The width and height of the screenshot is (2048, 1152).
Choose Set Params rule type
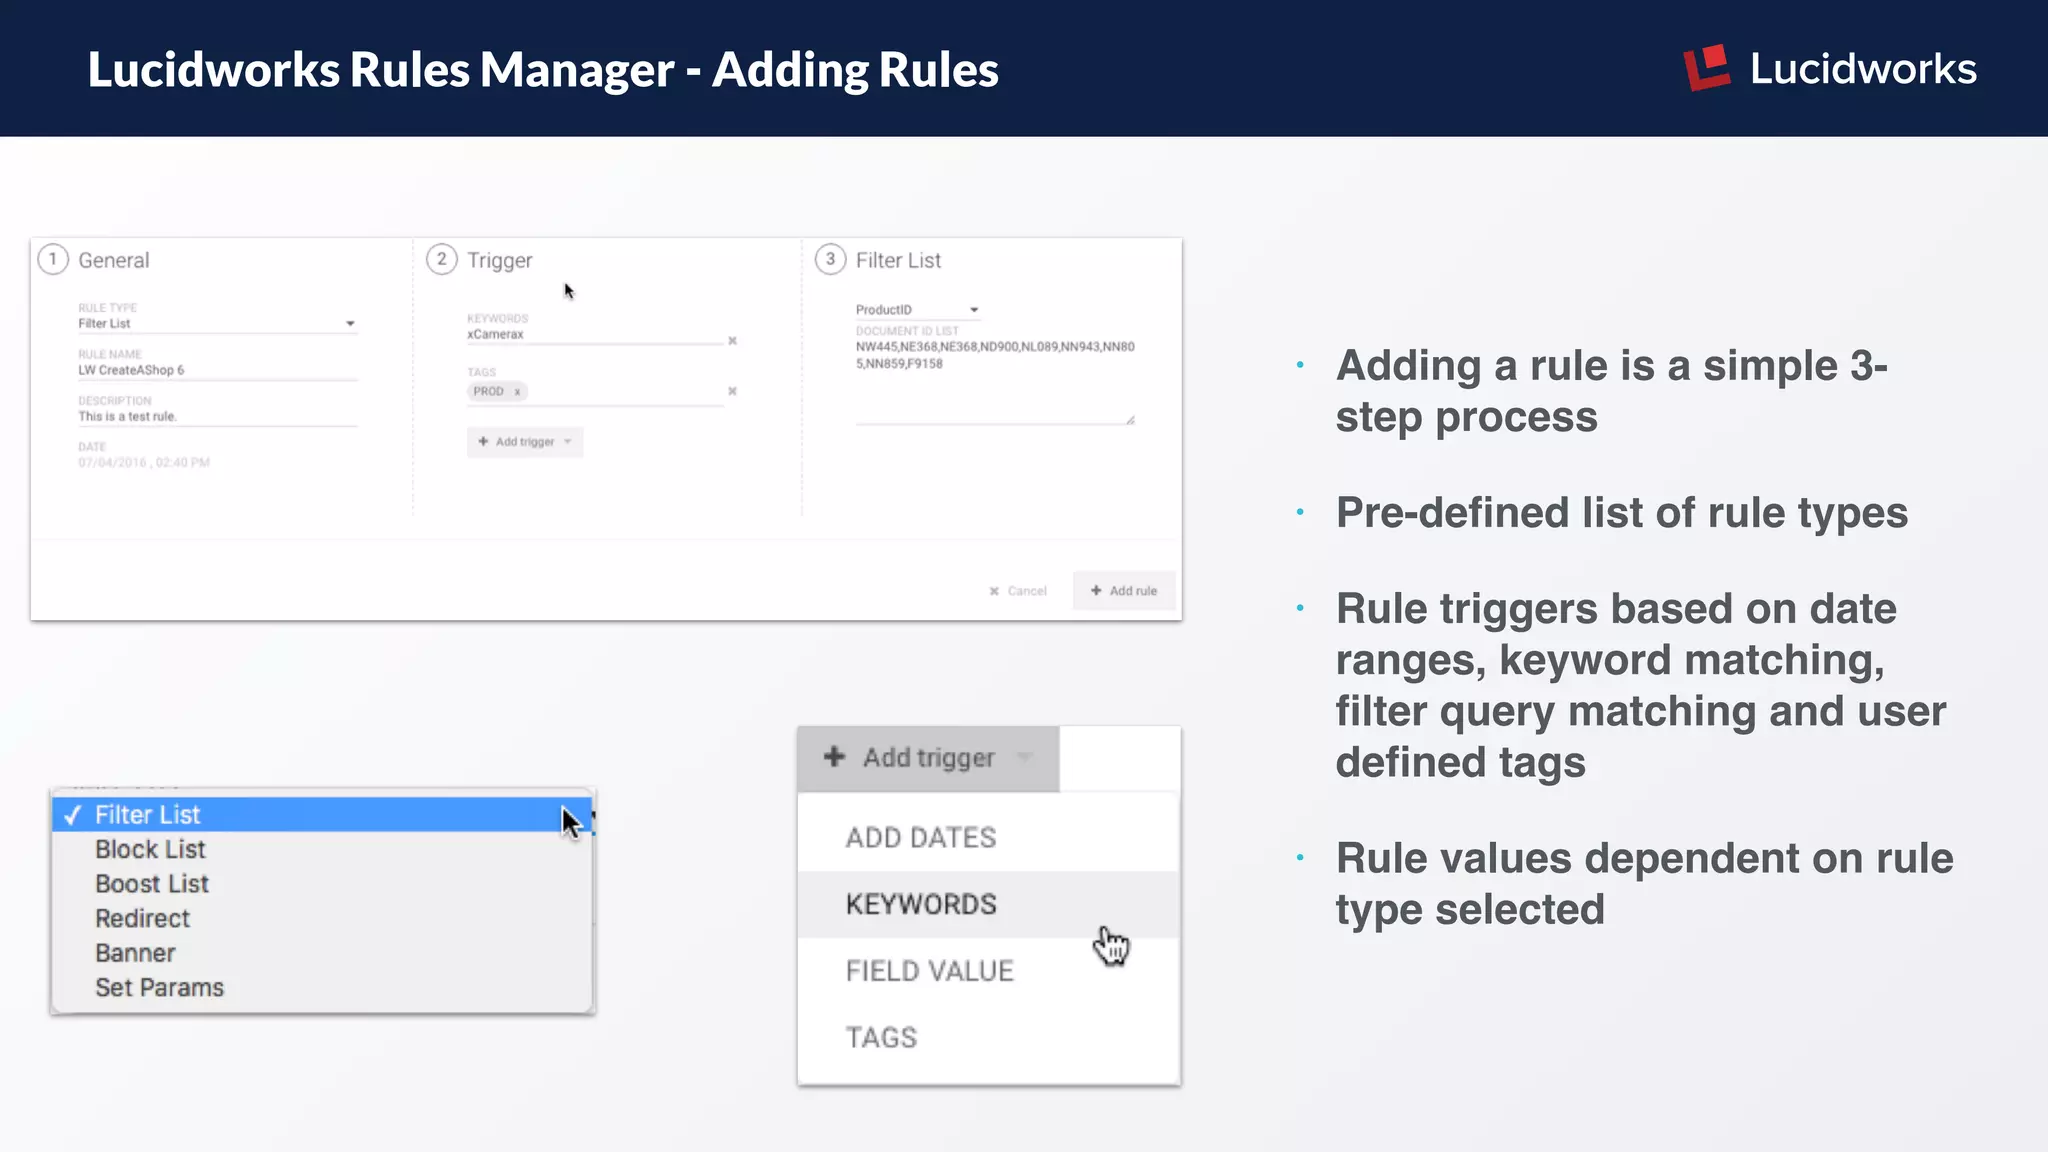click(322, 988)
